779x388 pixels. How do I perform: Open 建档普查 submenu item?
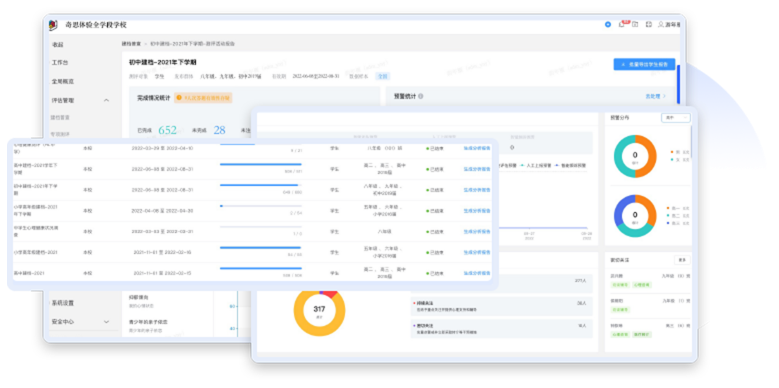pos(60,118)
